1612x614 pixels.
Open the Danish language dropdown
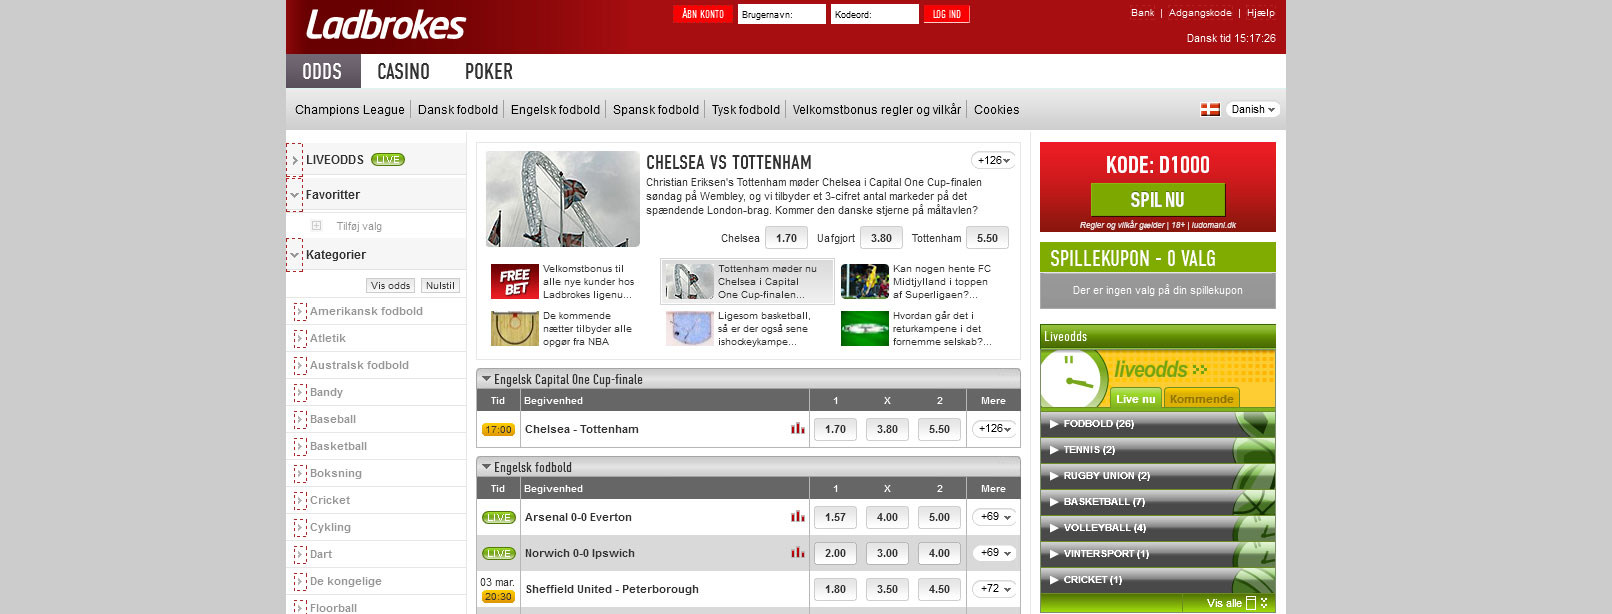pos(1253,110)
